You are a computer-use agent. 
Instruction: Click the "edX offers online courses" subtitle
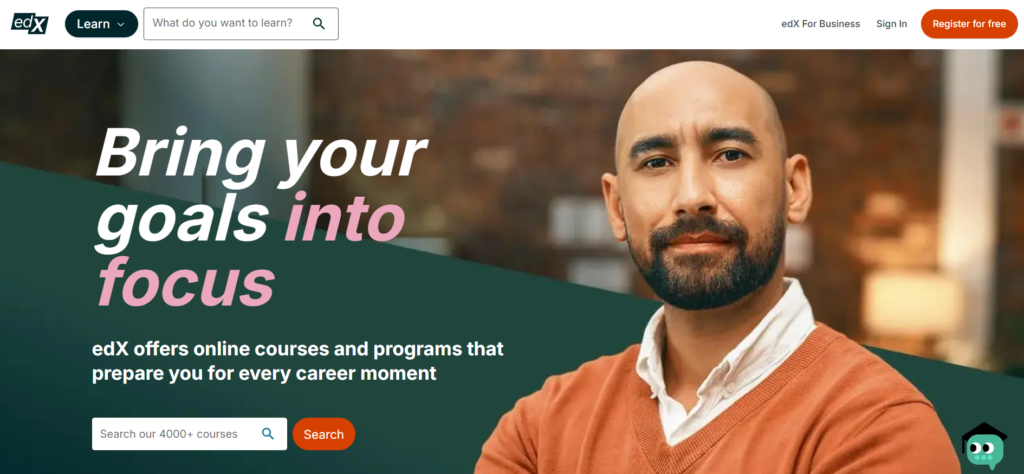tap(298, 361)
